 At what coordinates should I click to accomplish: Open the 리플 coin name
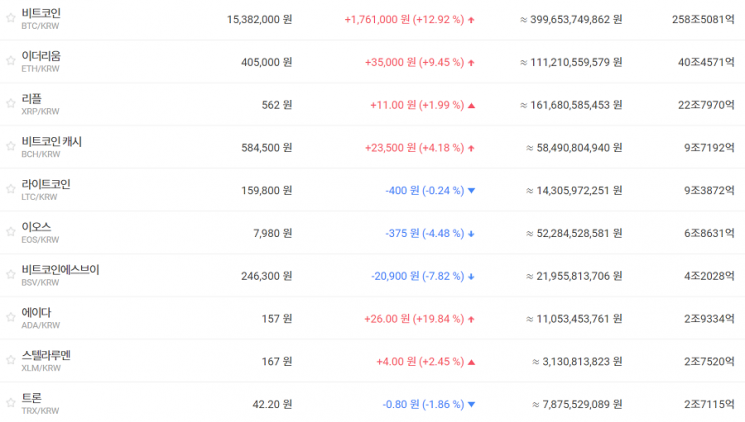tap(31, 99)
